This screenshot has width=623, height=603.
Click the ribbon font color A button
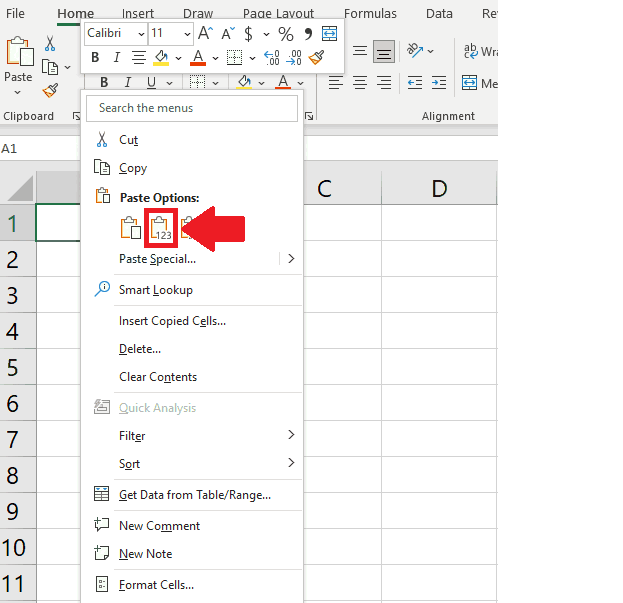(x=283, y=83)
